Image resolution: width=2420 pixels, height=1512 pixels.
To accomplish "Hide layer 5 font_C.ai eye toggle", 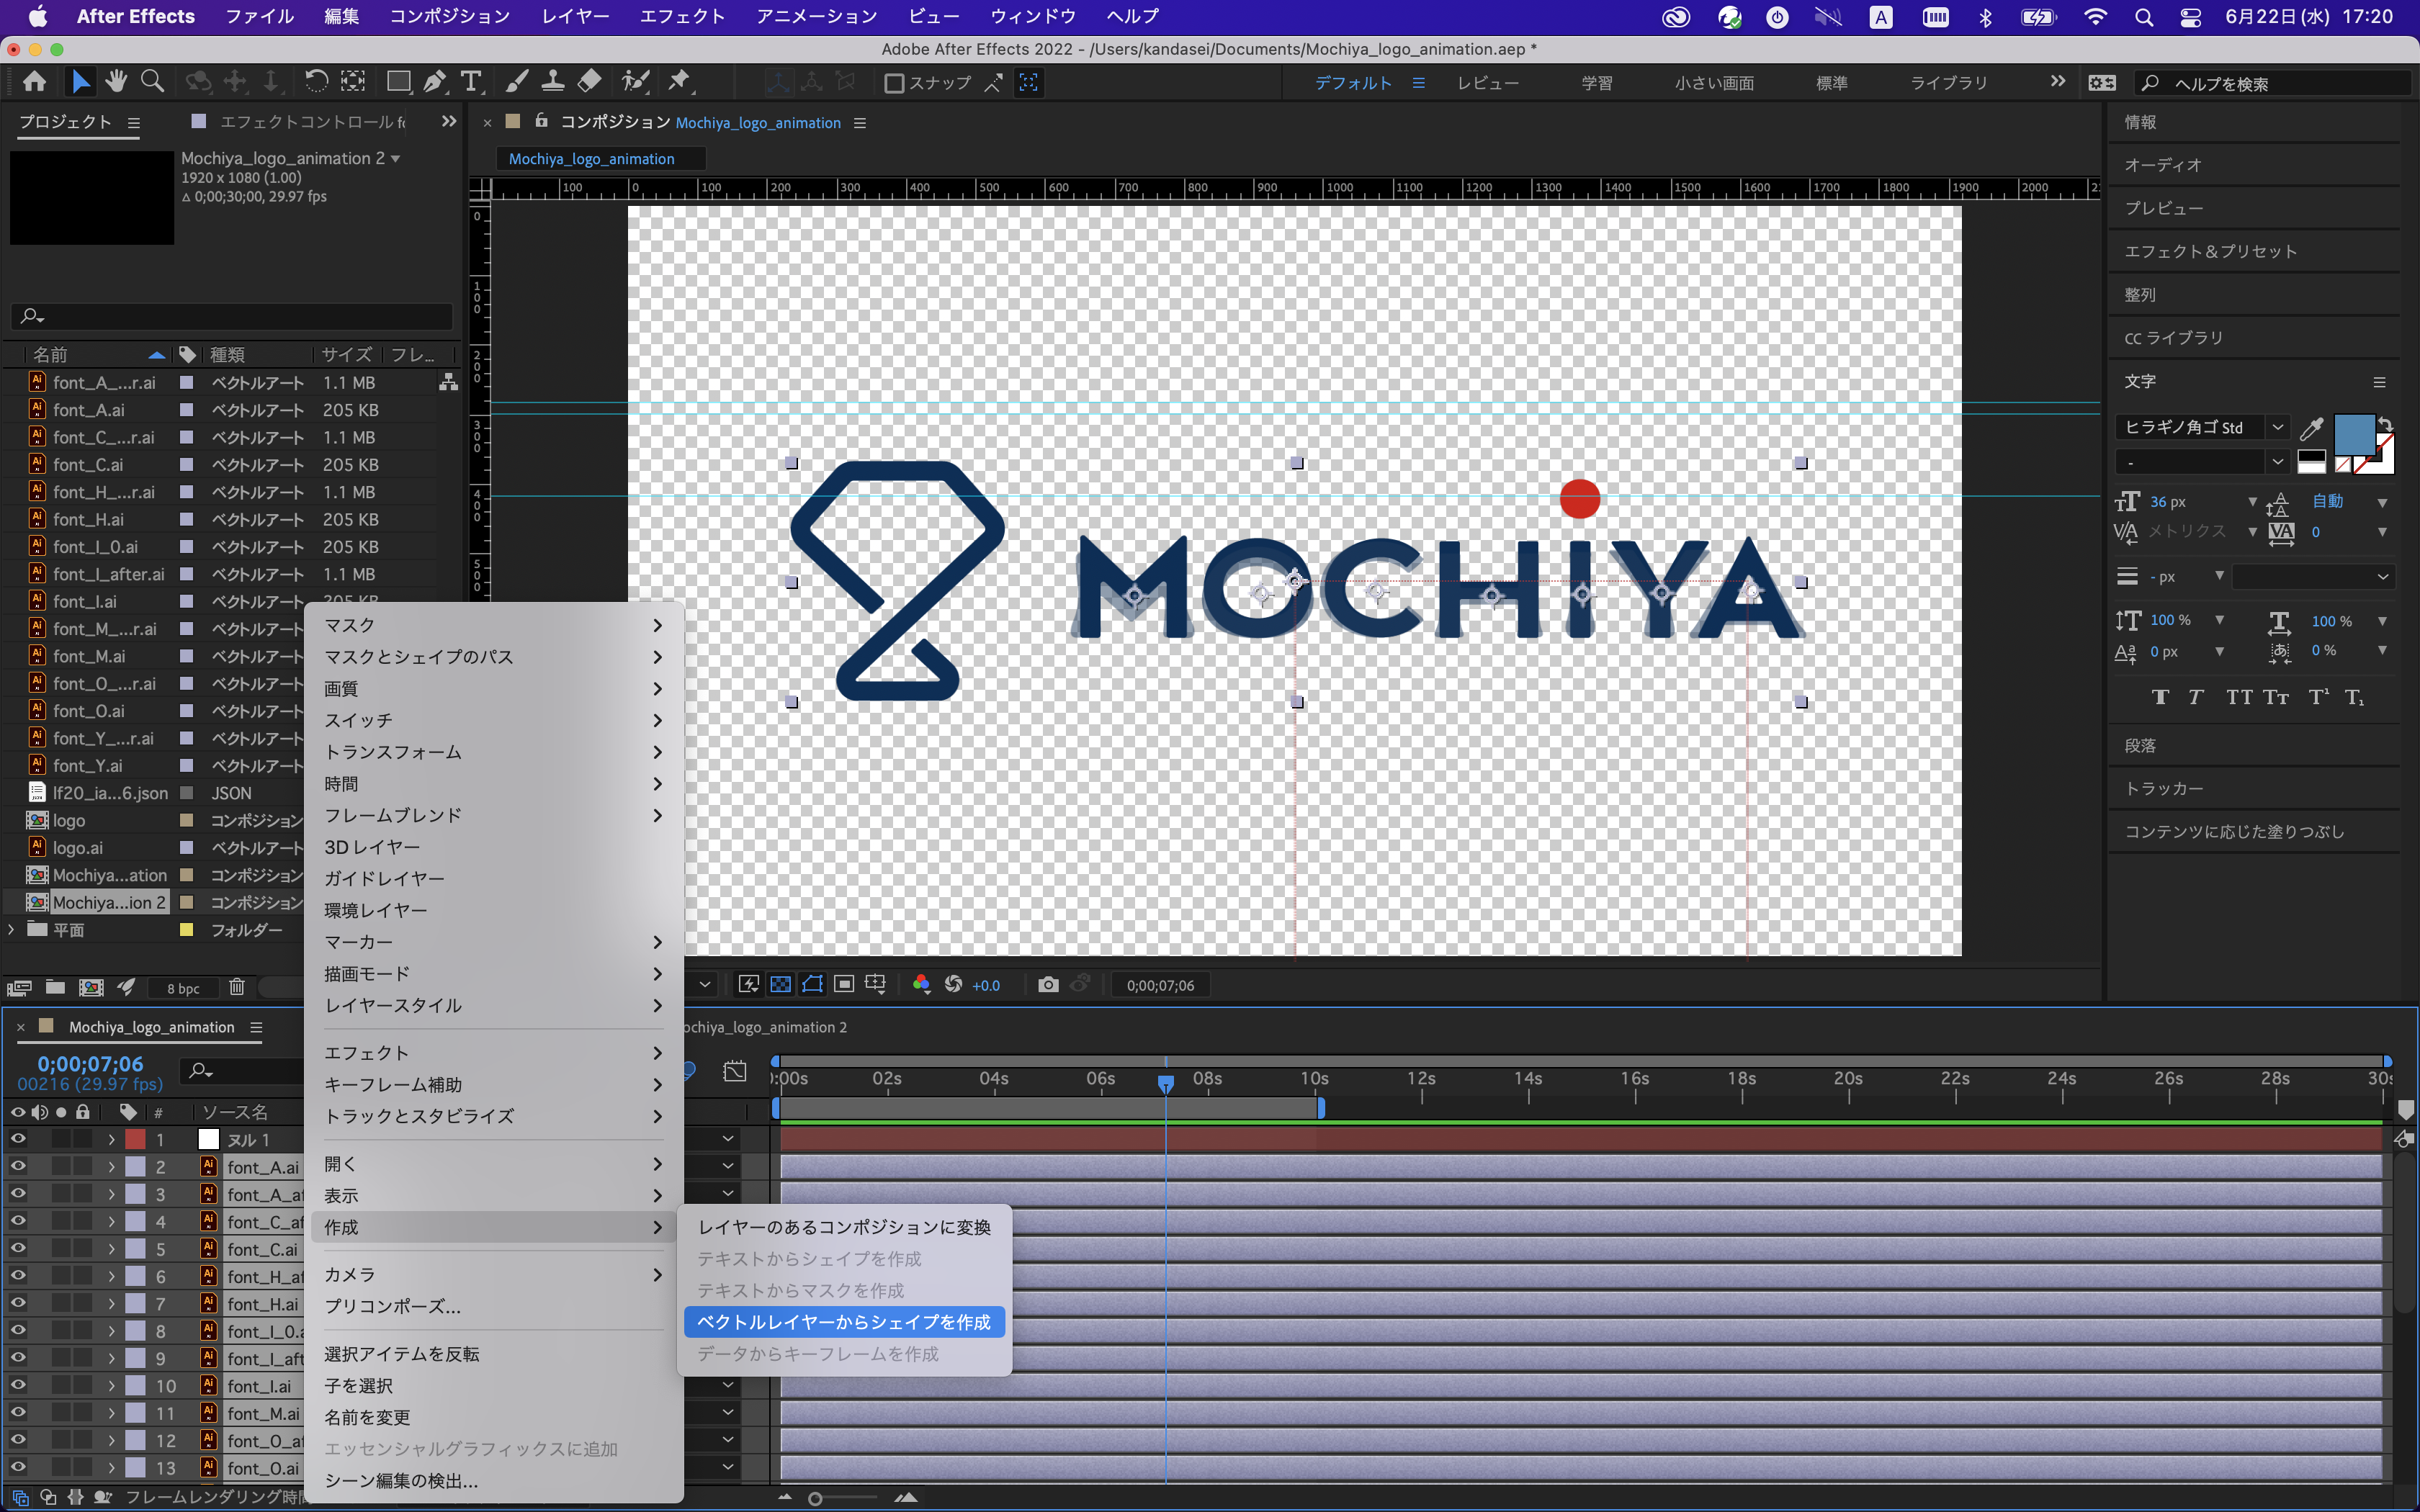I will 18,1248.
